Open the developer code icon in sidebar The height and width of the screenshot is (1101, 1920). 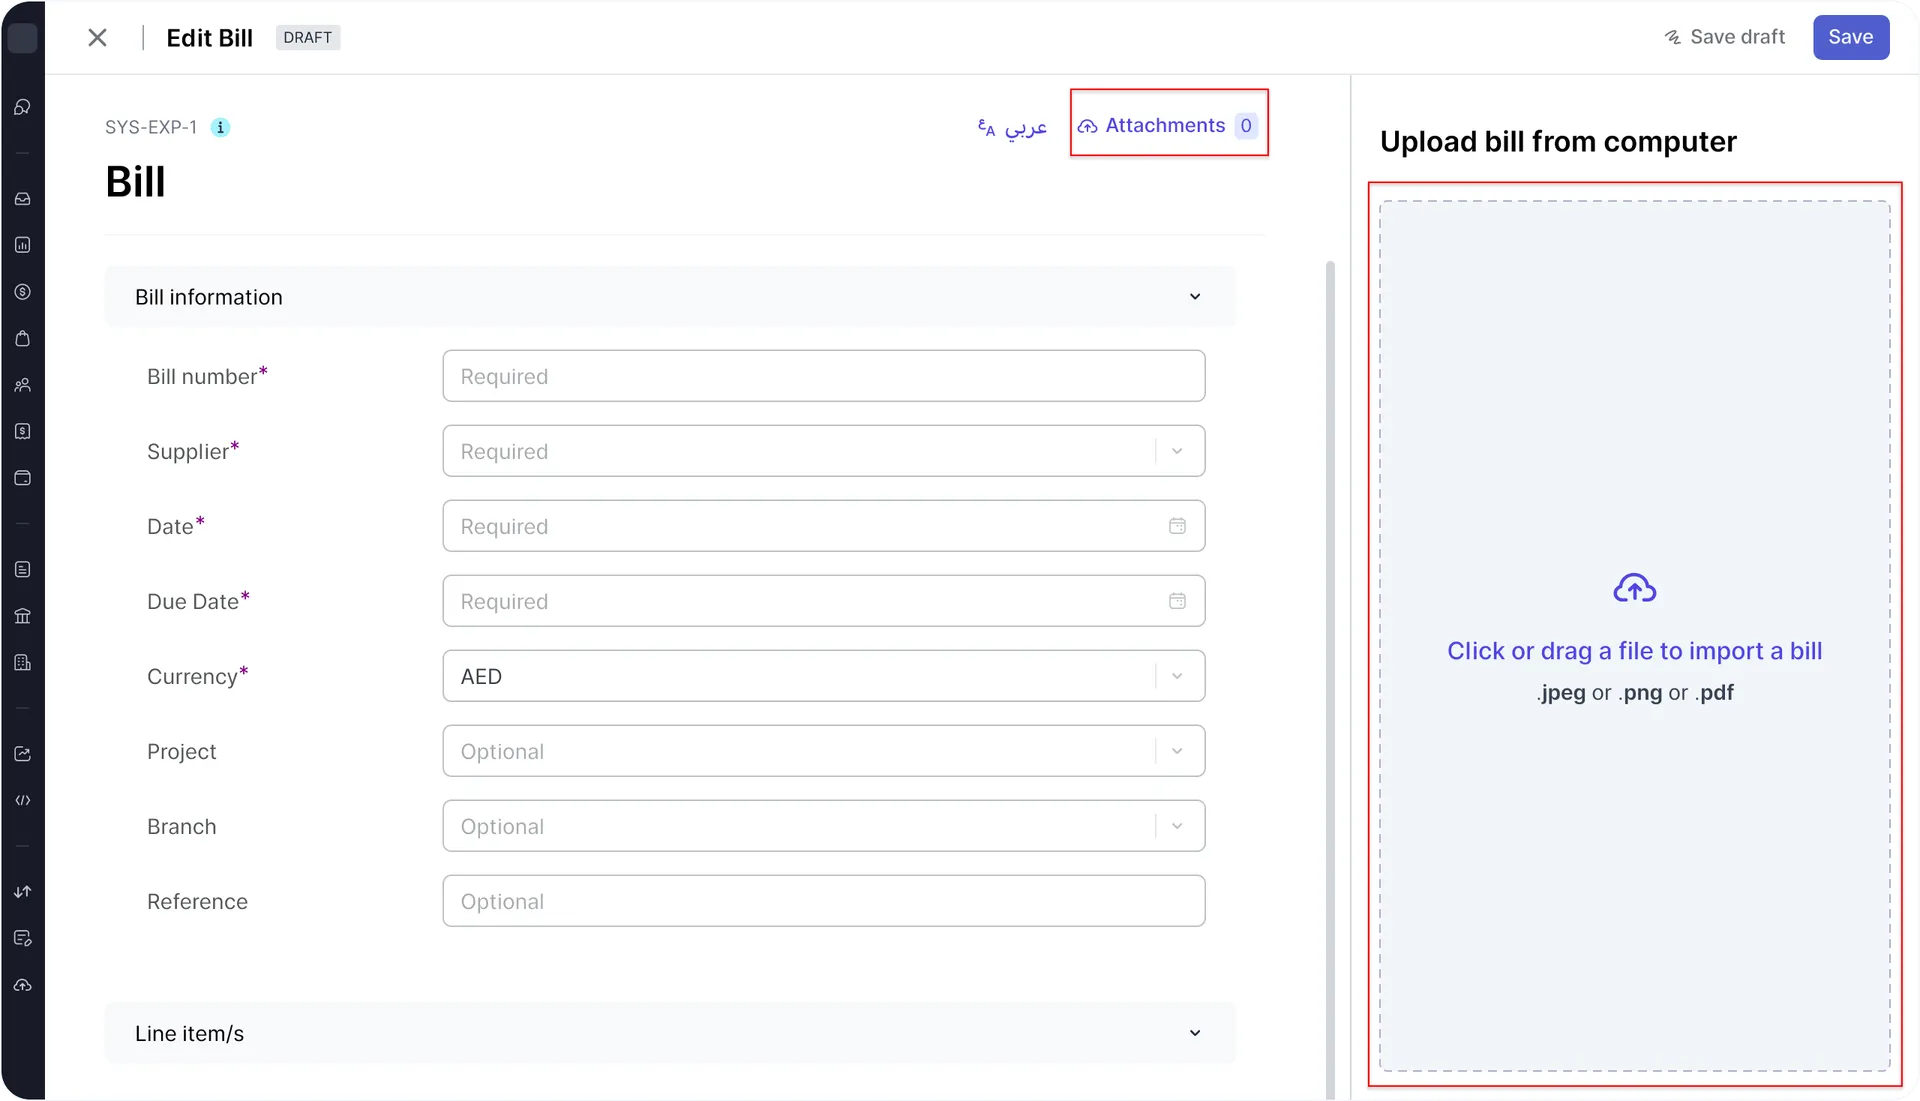coord(22,799)
